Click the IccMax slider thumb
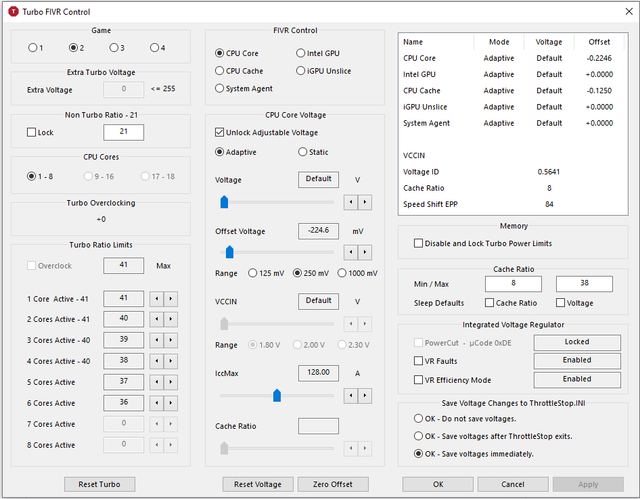Screen dimensions: 640x499 pos(277,395)
